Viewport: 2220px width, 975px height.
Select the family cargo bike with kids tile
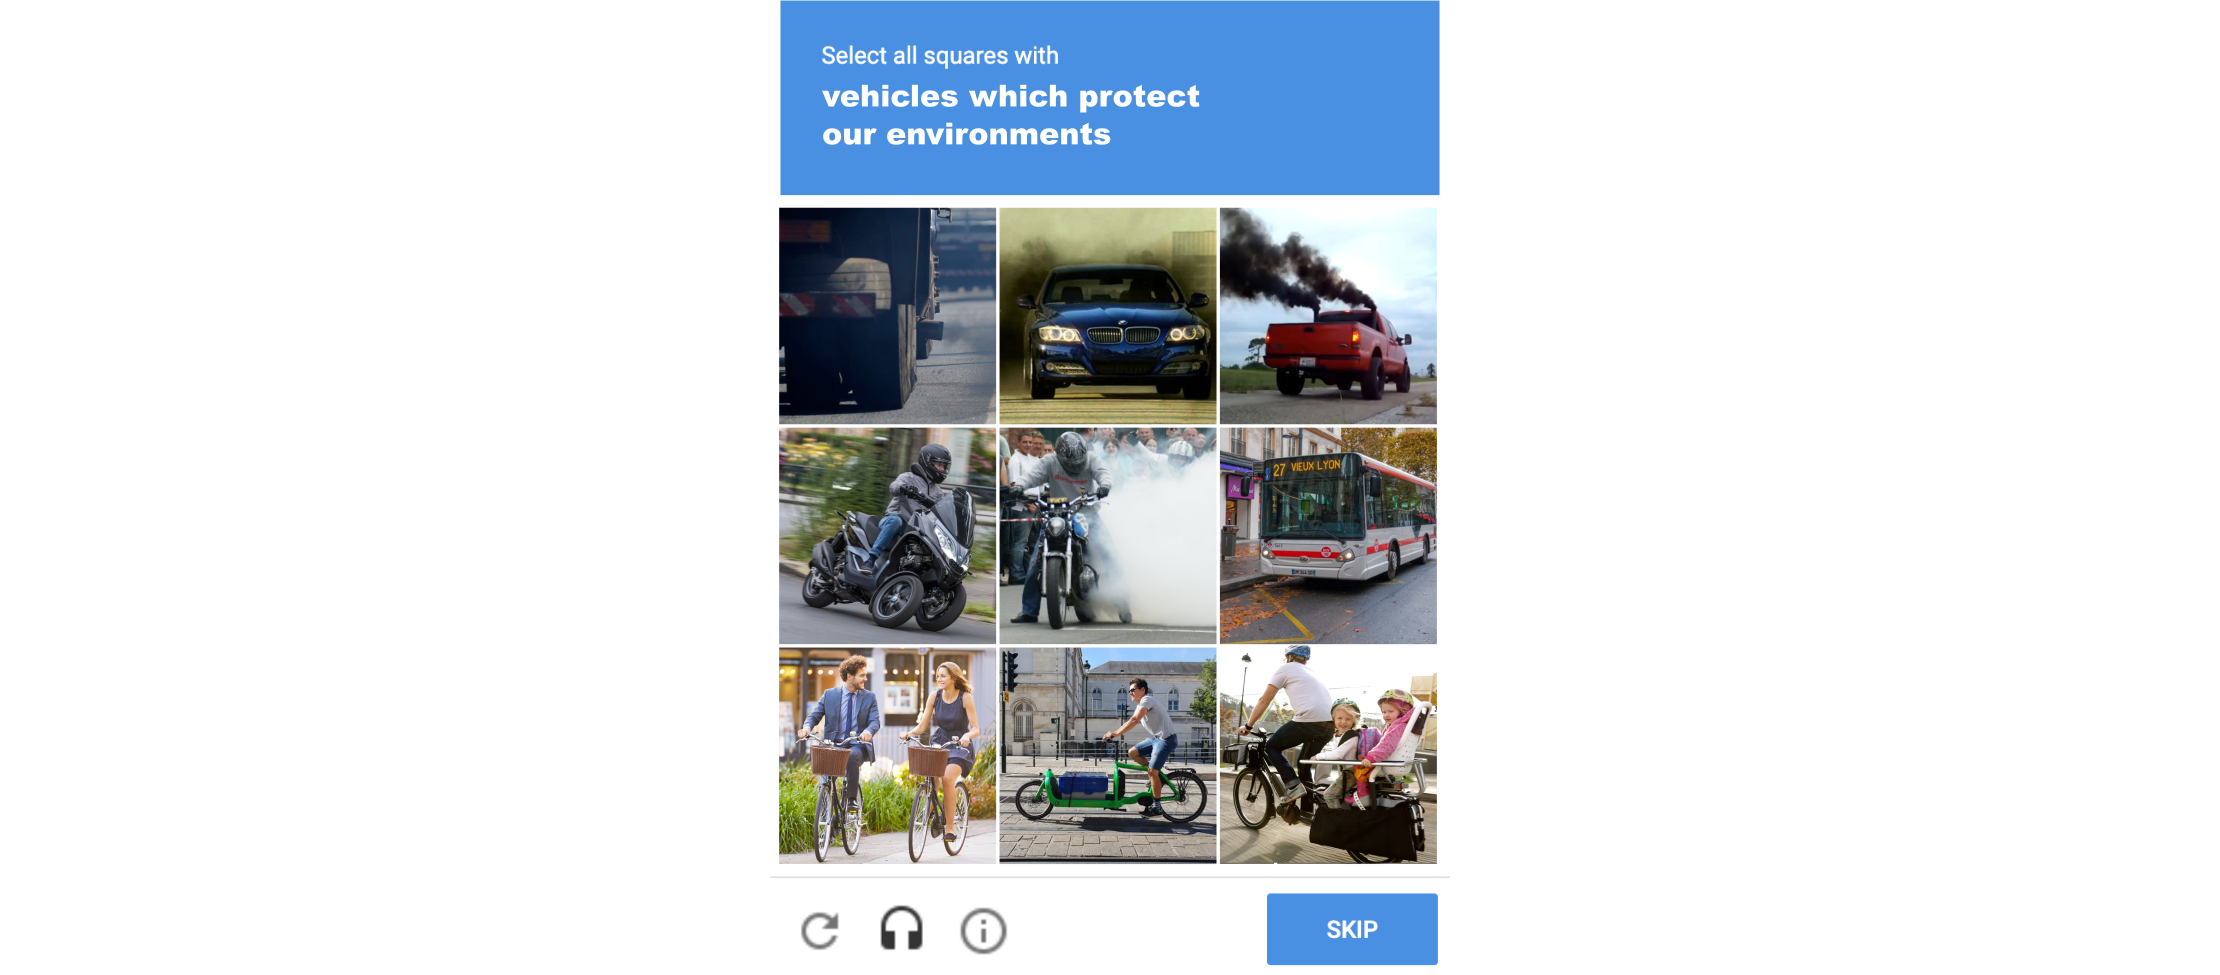1328,756
